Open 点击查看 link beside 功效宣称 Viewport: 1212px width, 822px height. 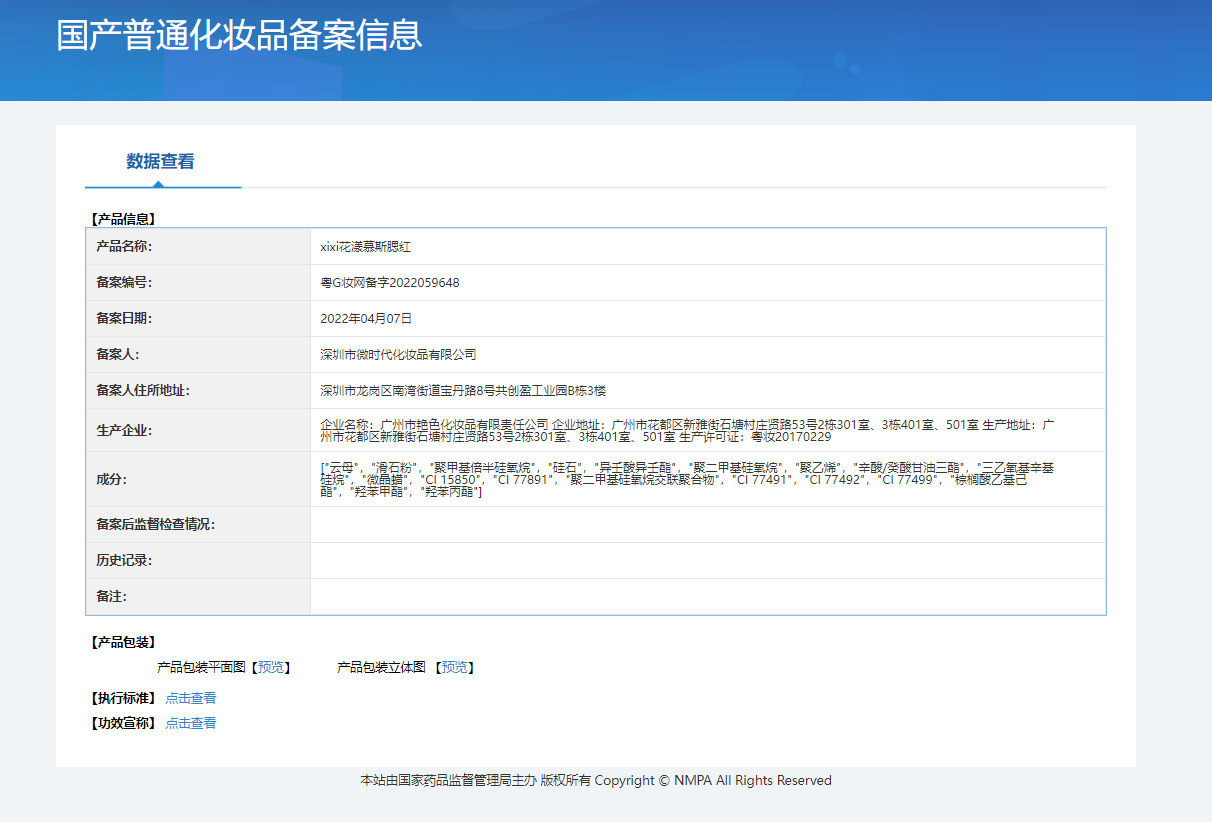191,723
